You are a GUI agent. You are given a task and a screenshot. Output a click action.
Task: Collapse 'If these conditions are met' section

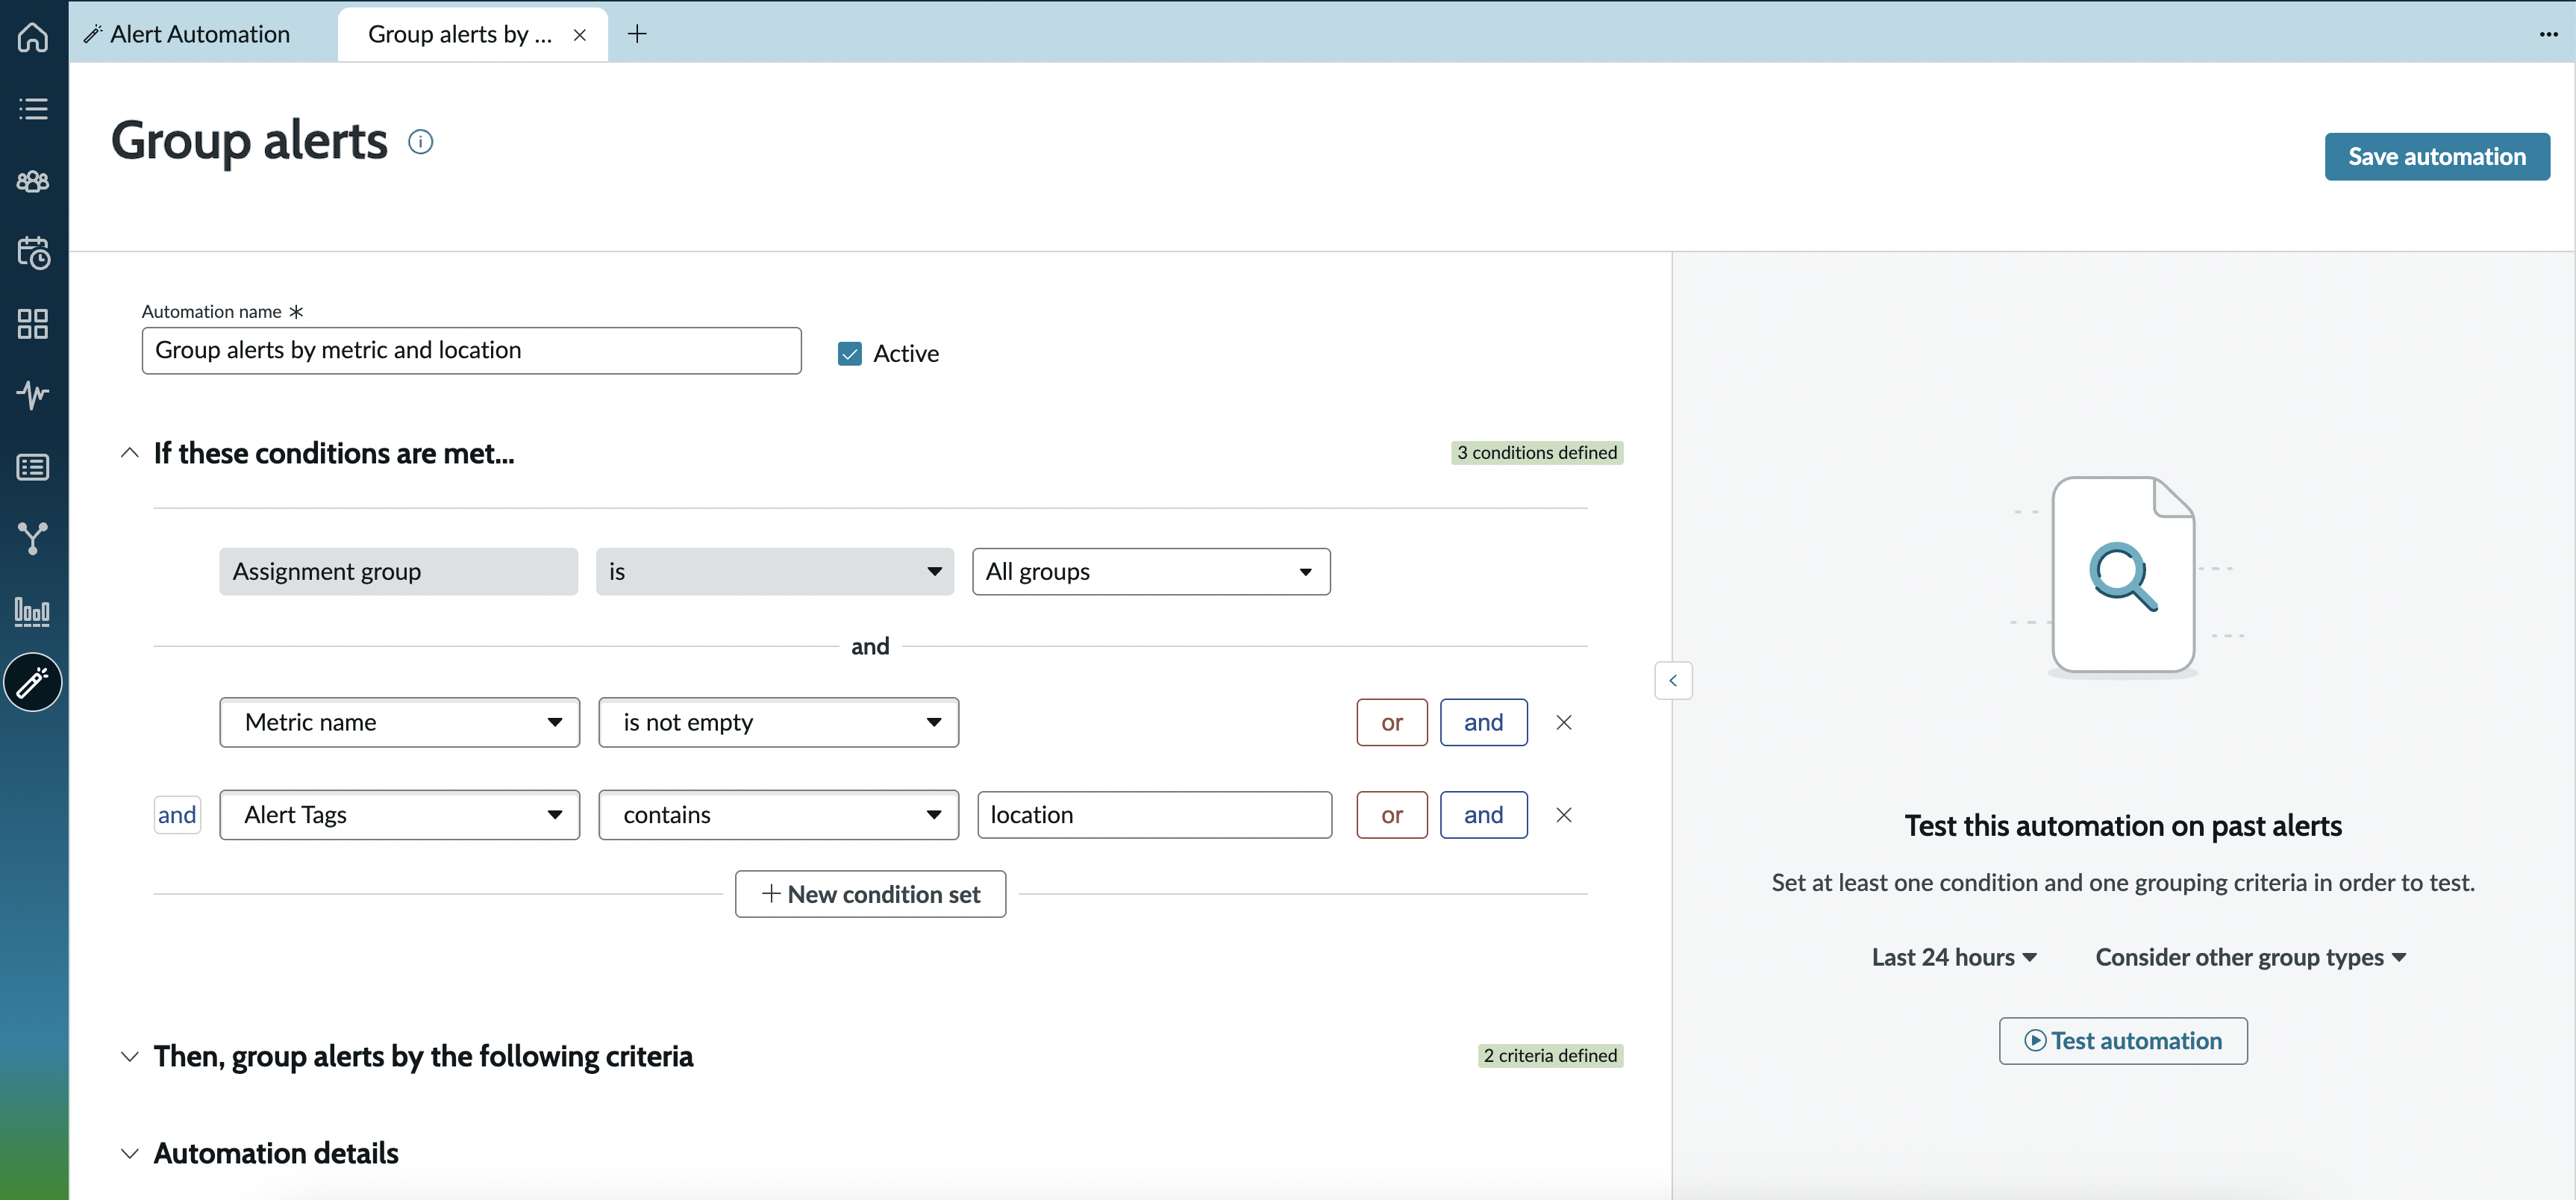(129, 453)
